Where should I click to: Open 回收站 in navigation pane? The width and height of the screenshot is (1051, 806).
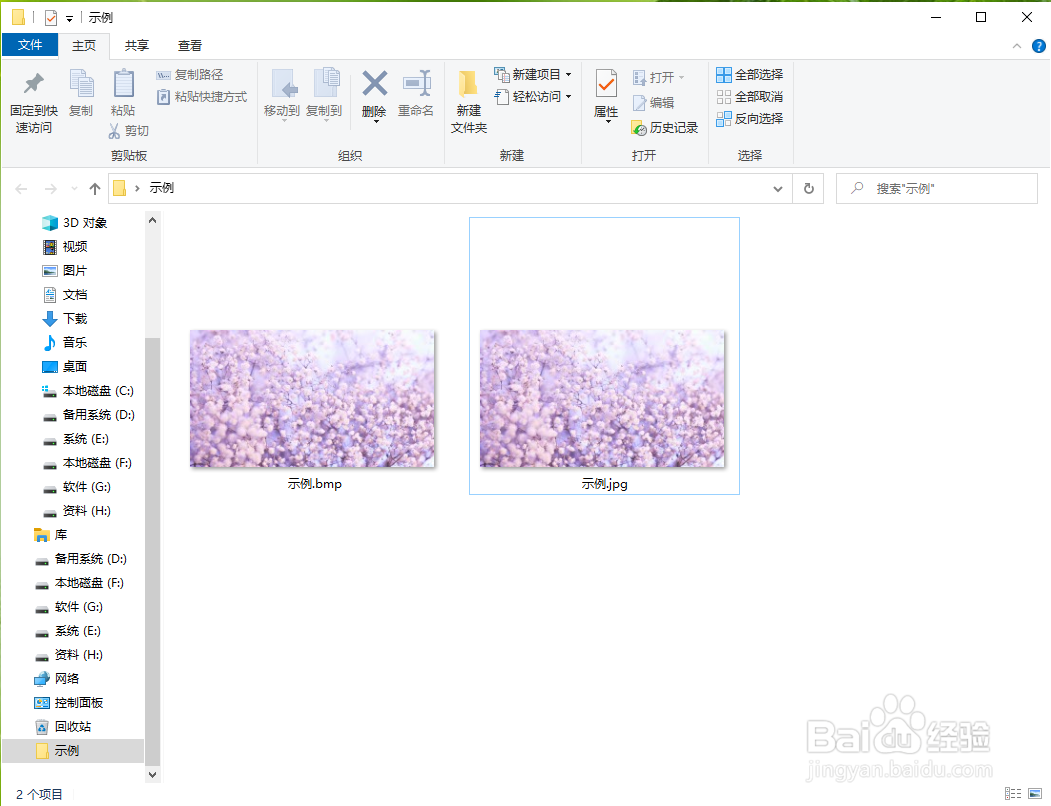[63, 727]
